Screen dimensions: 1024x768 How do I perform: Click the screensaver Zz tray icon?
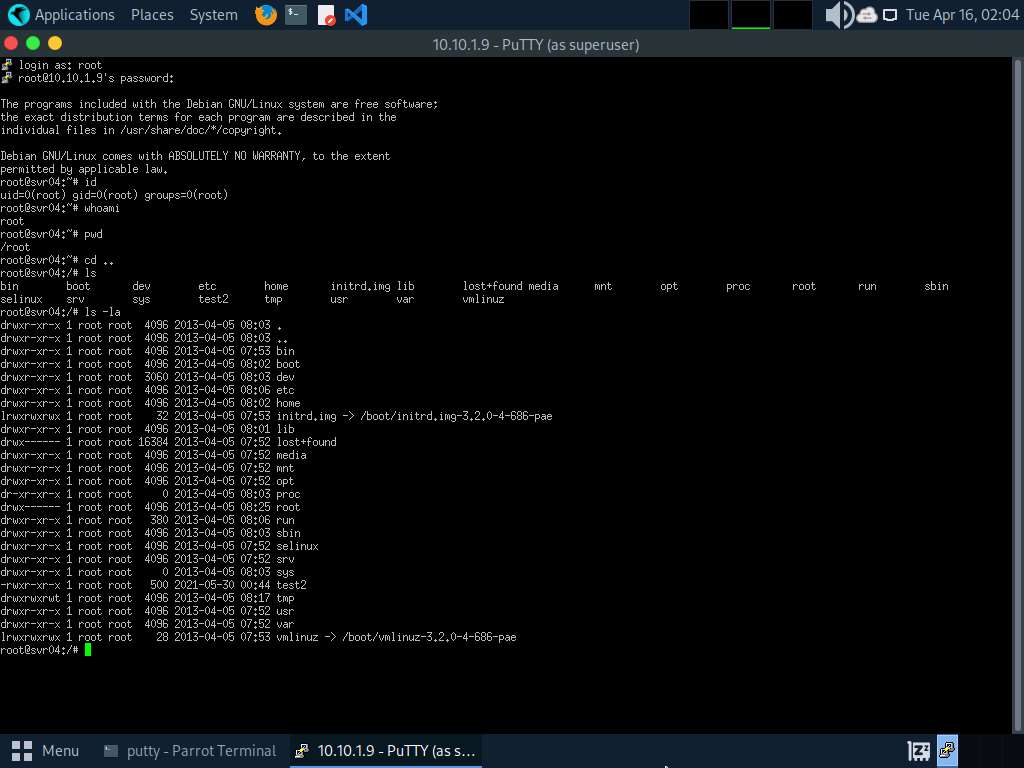tap(918, 750)
